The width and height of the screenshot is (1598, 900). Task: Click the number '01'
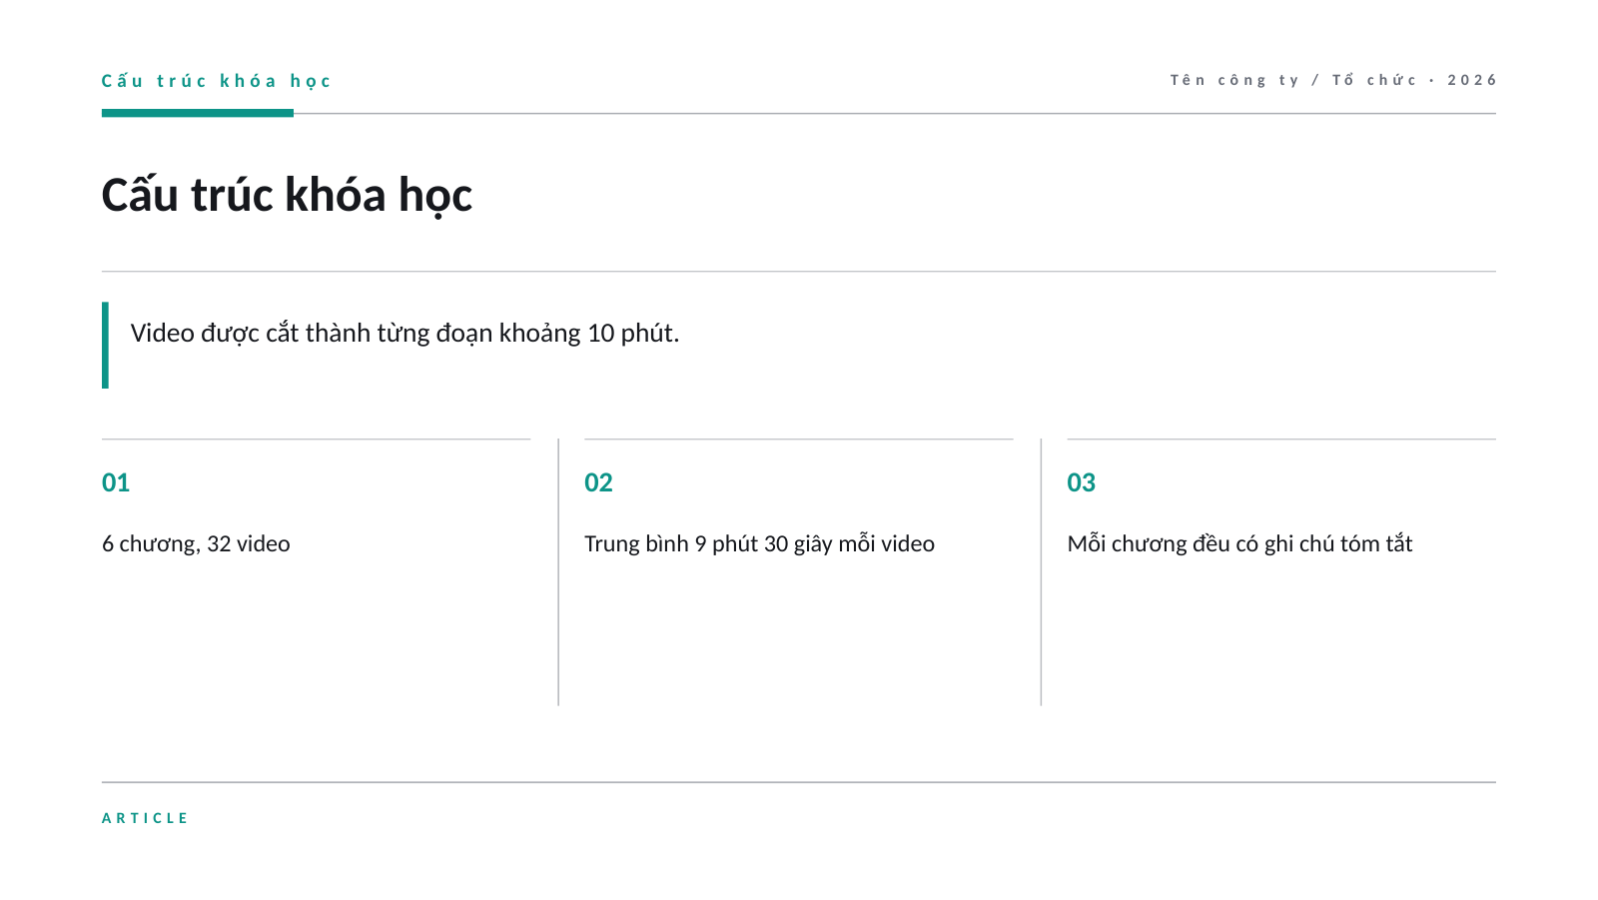point(116,482)
